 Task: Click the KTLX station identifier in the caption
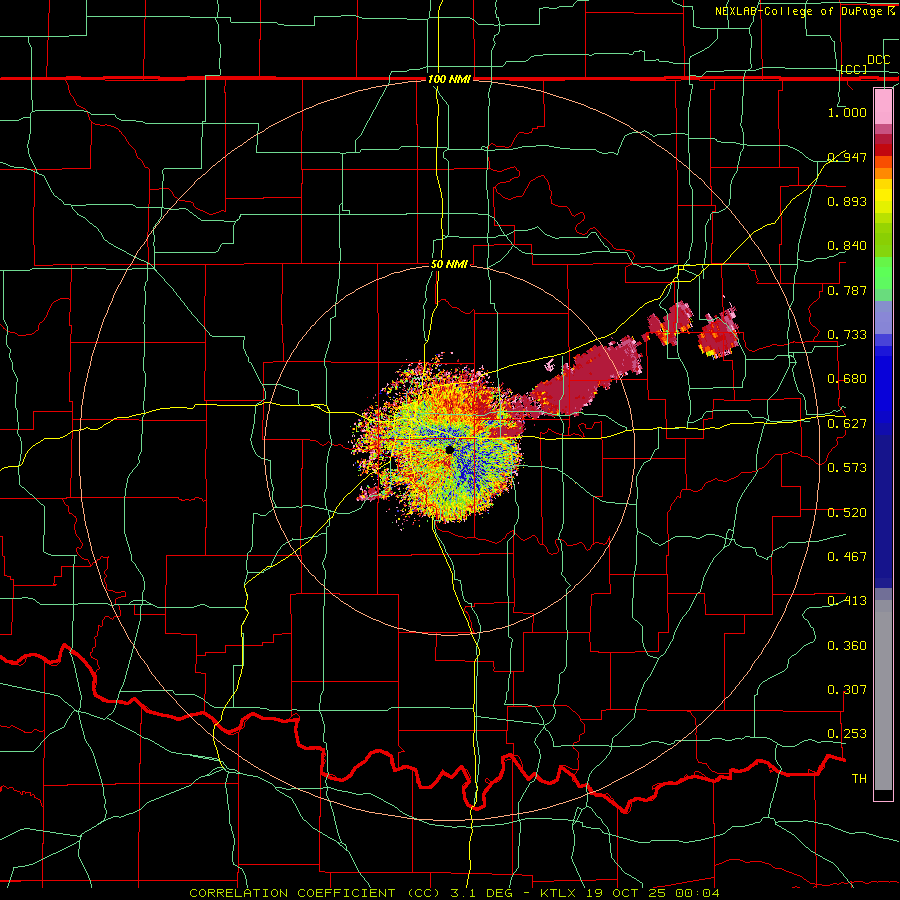pyautogui.click(x=559, y=893)
